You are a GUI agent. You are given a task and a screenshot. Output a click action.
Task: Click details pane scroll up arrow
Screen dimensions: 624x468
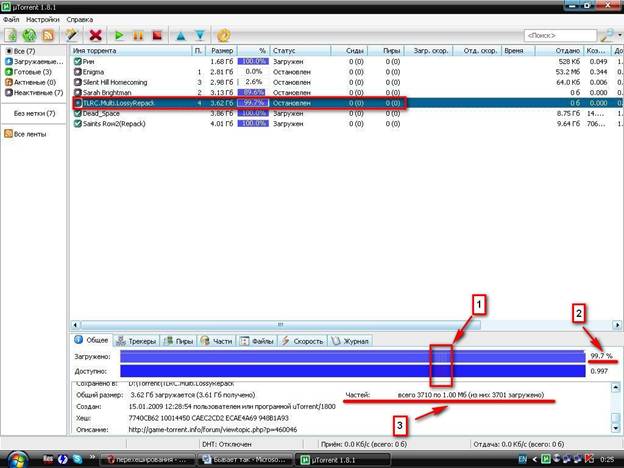pyautogui.click(x=615, y=387)
